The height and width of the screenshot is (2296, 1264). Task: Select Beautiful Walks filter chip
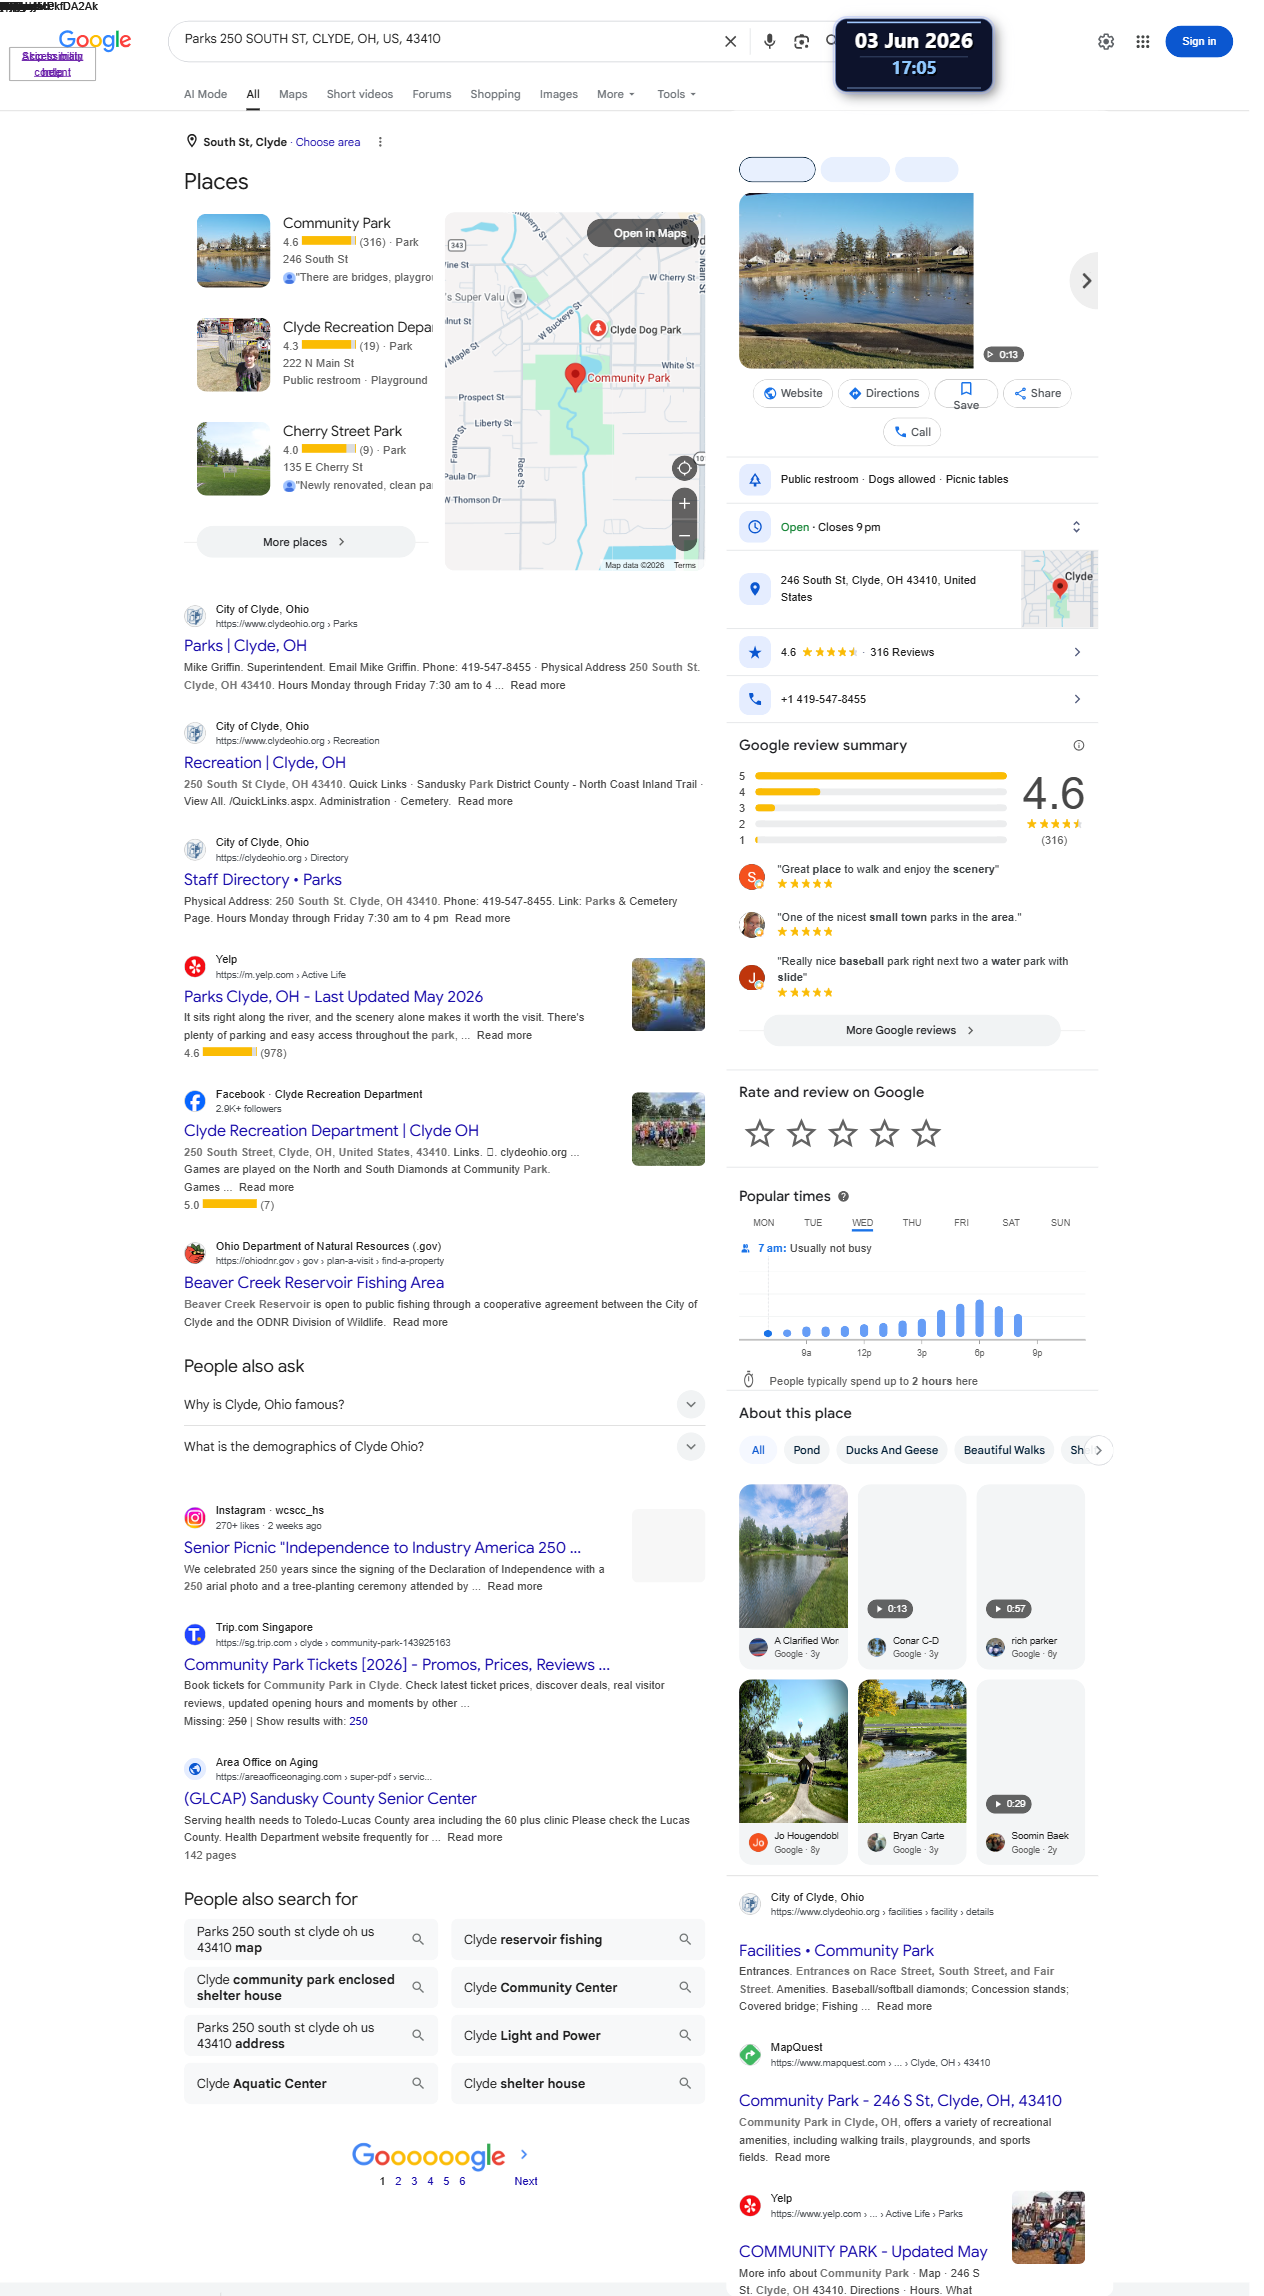[1003, 1450]
